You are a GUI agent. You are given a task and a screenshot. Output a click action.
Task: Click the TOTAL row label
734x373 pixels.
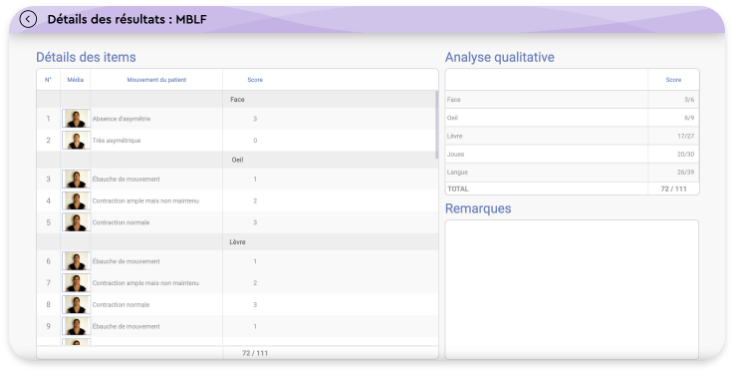(458, 189)
